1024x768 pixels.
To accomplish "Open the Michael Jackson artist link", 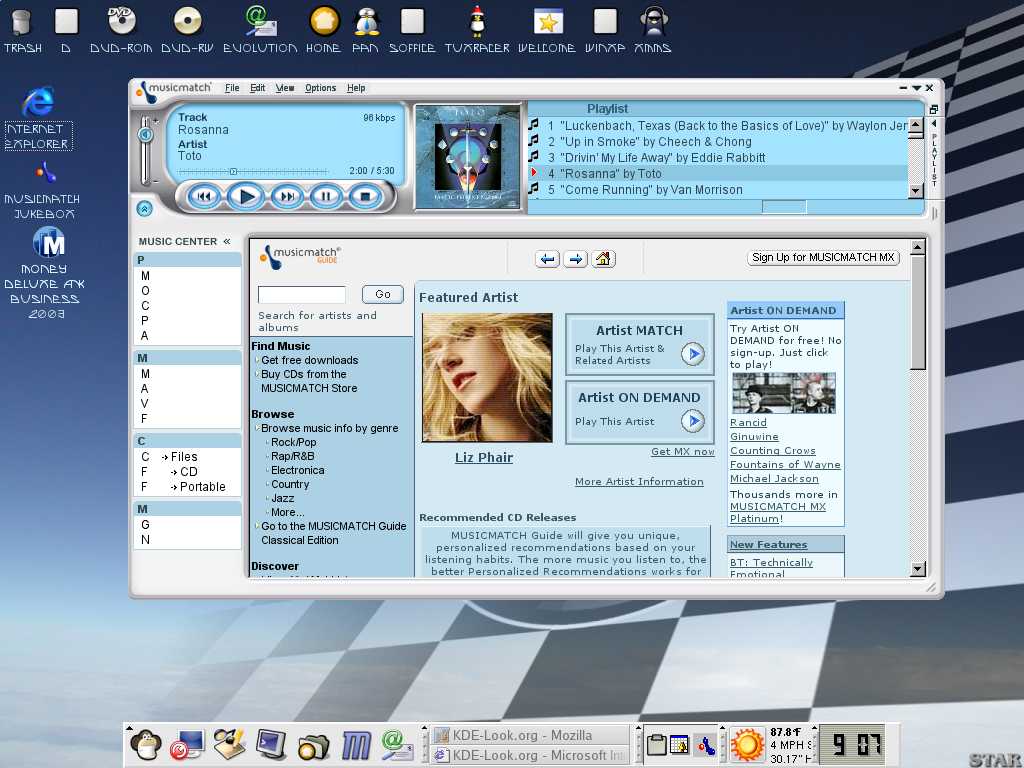I will coord(774,479).
